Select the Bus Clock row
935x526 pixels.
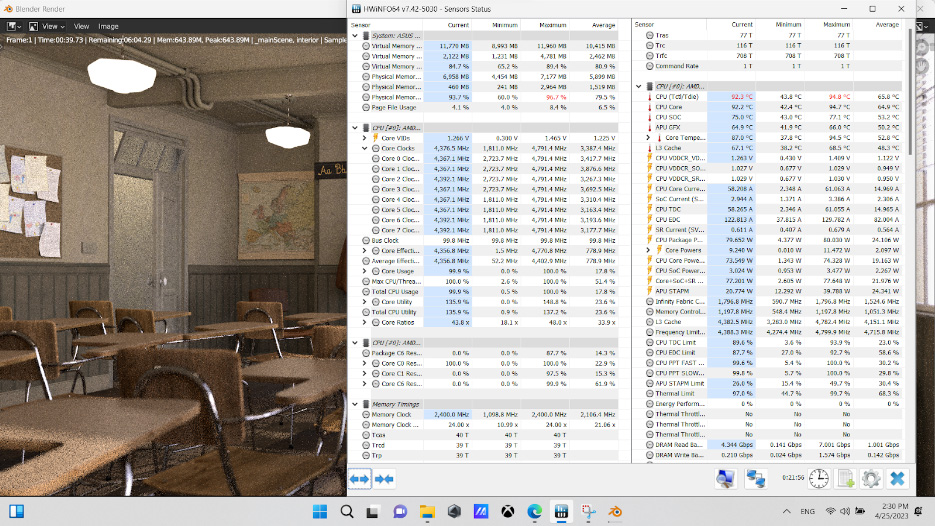489,240
